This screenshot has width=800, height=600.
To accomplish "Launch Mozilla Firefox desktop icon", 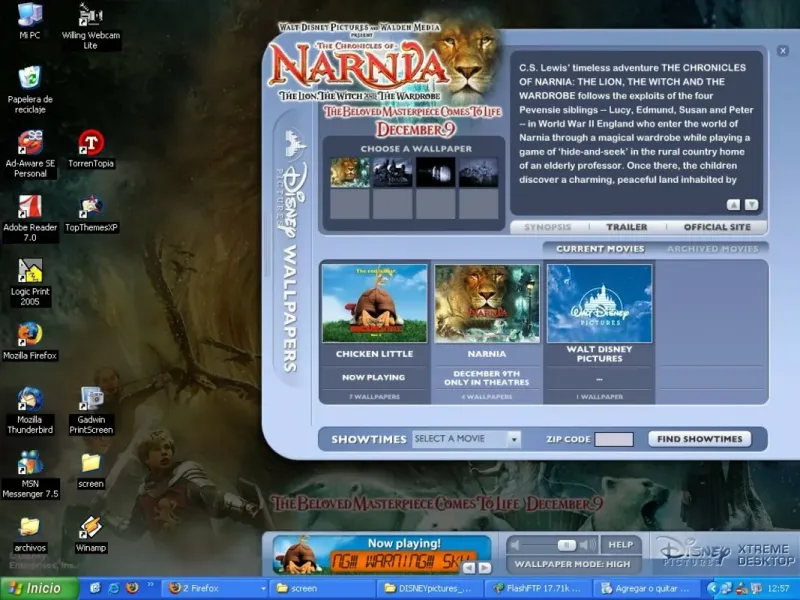I will click(30, 341).
